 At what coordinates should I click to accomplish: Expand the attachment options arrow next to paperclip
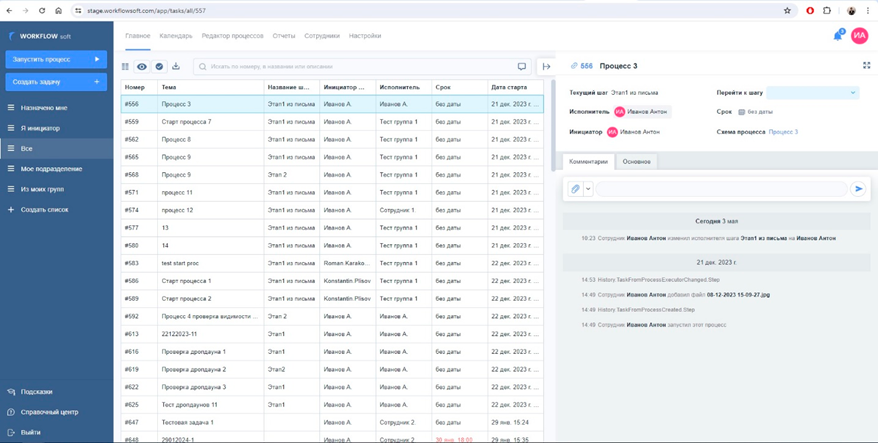tap(588, 189)
